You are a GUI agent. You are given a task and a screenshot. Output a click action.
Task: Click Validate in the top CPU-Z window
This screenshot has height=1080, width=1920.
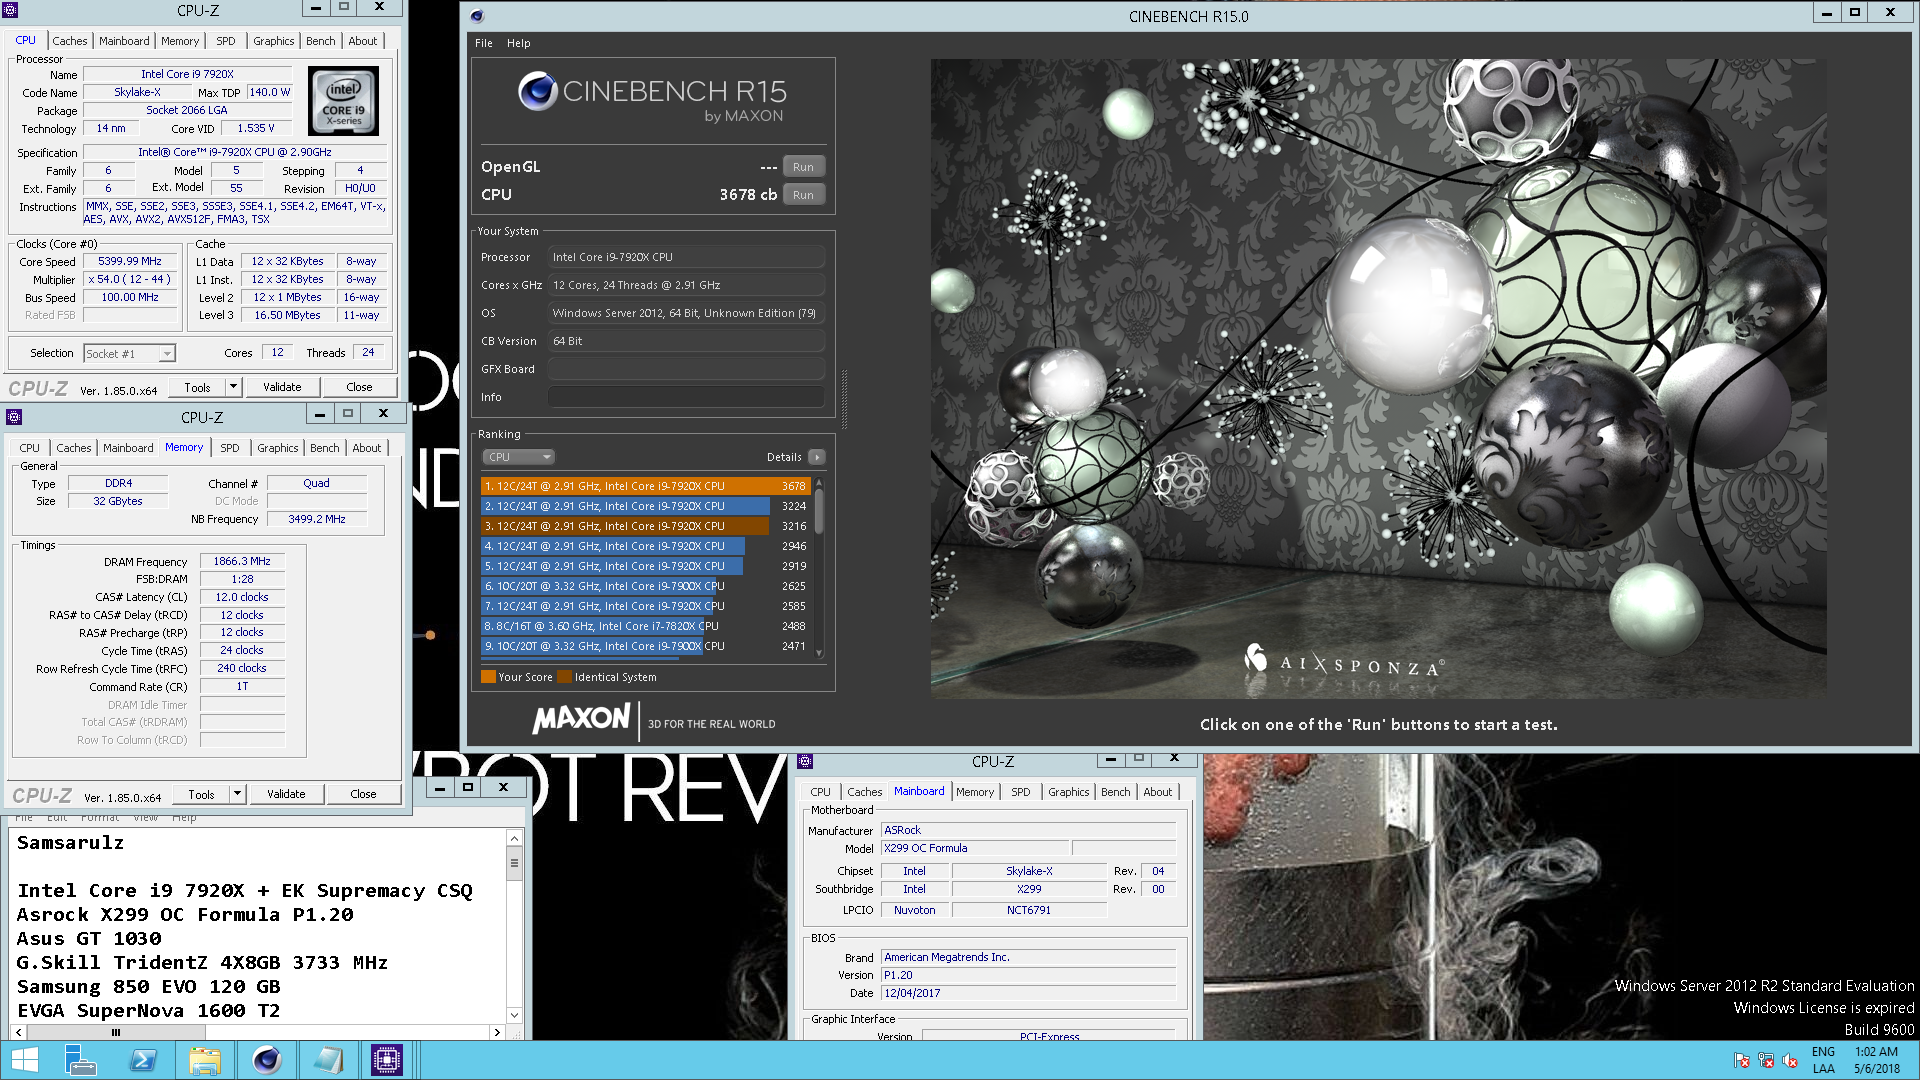click(x=282, y=387)
